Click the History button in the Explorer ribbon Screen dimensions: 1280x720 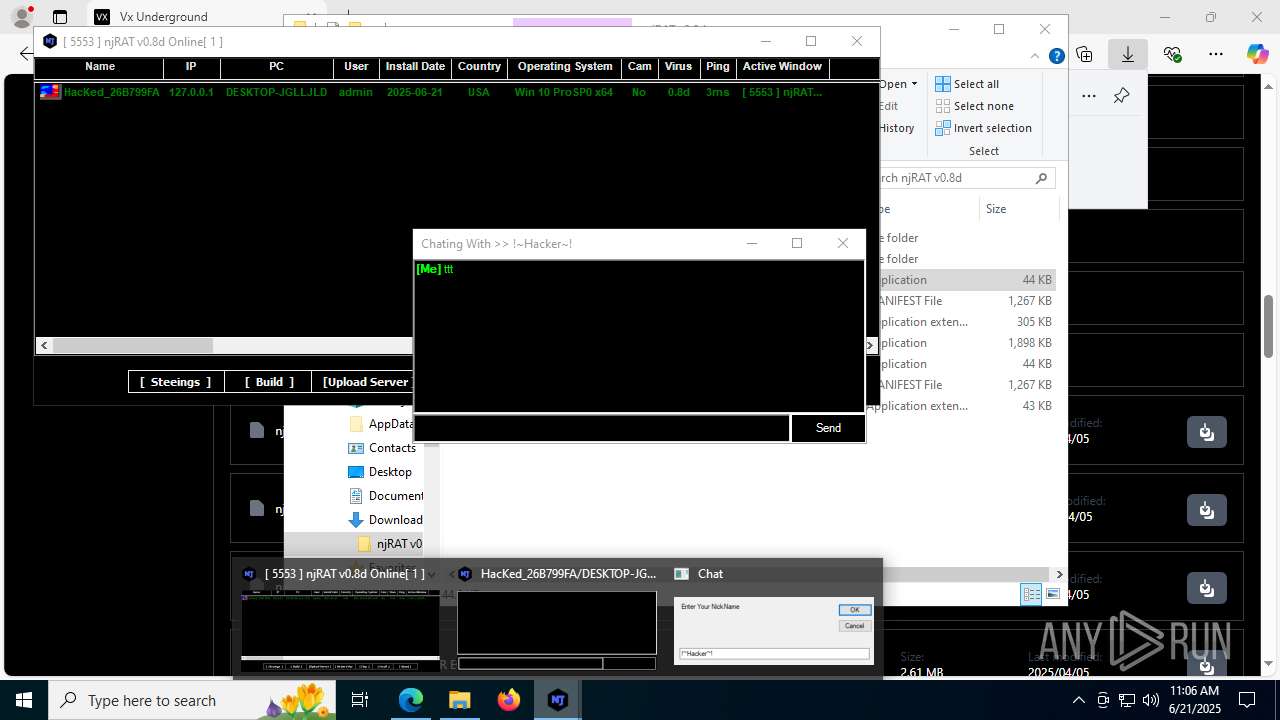[x=897, y=128]
